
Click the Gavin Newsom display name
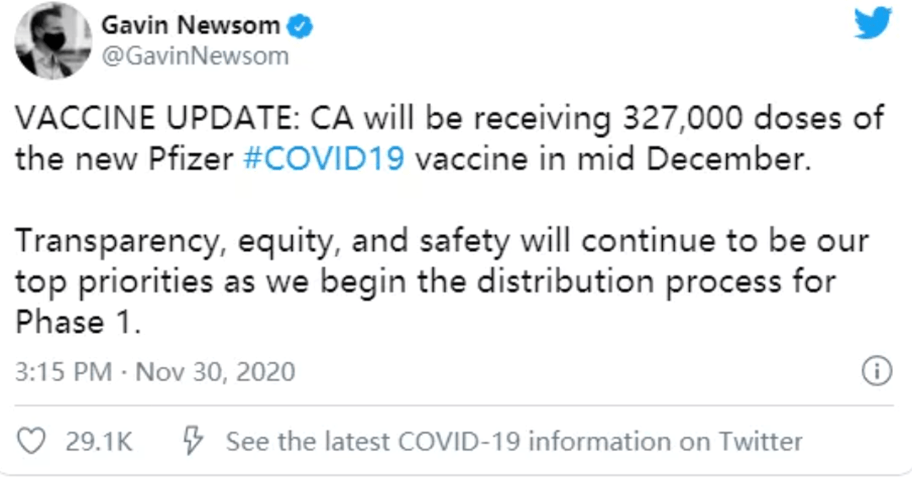tap(193, 26)
